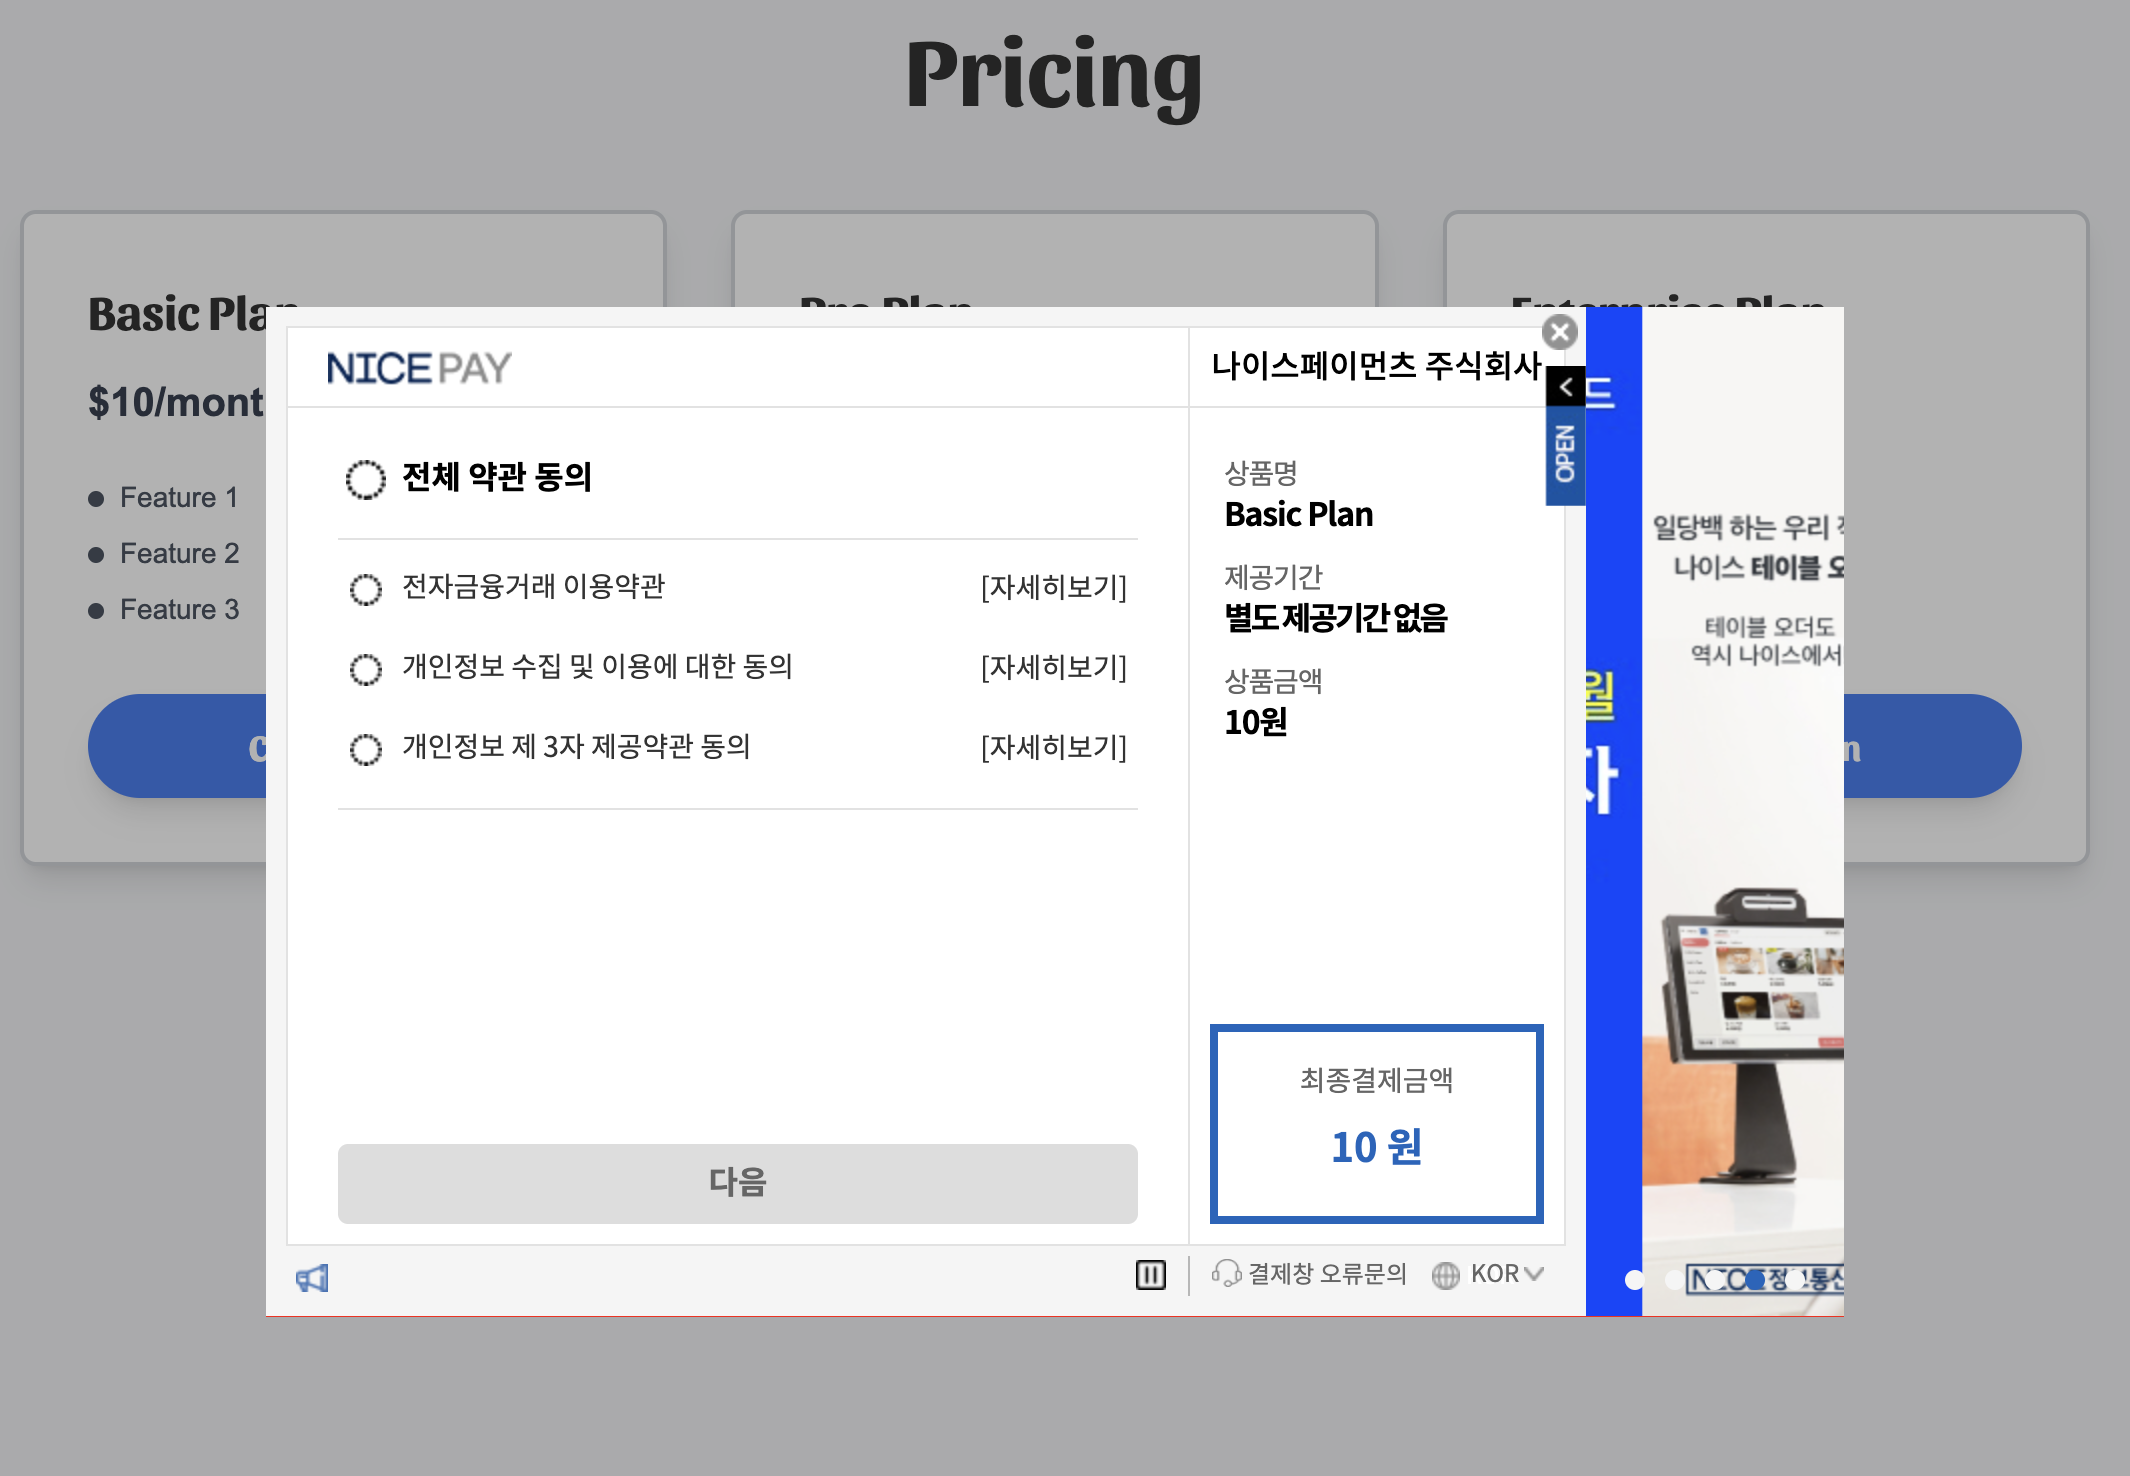
Task: Check 개인정보 수집 및 이용 동의
Action: (x=365, y=669)
